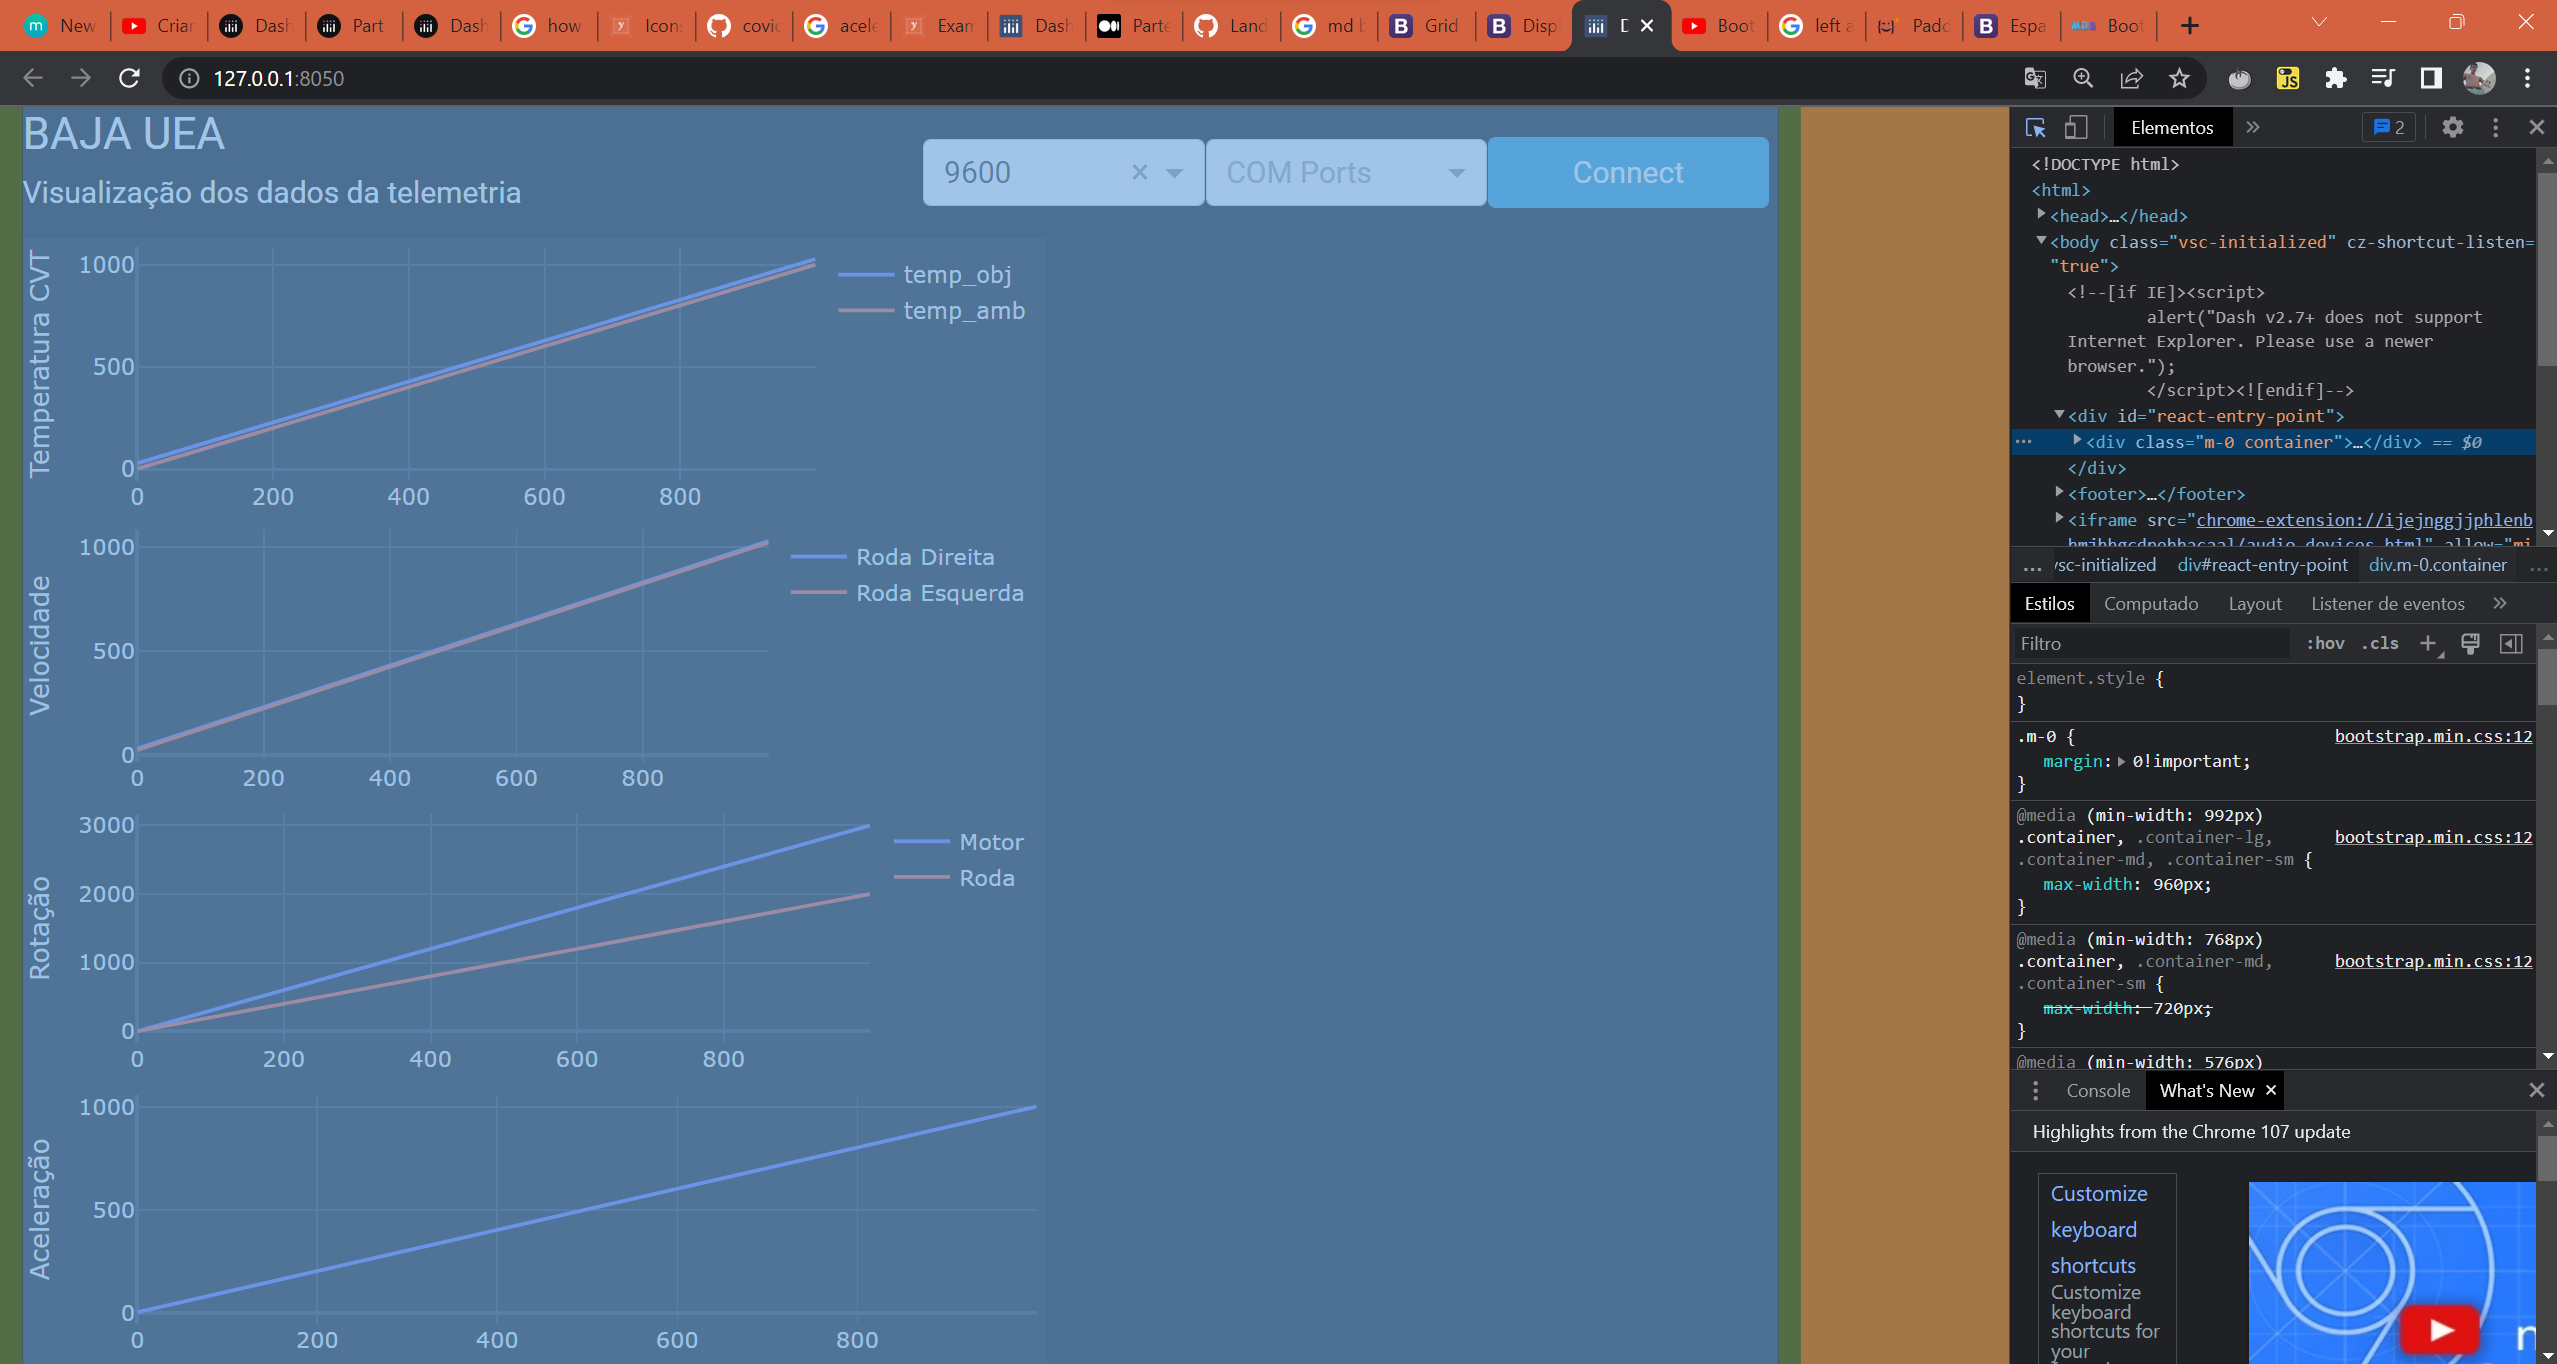
Task: Close the DevTools bottom drawer
Action: 2537,1090
